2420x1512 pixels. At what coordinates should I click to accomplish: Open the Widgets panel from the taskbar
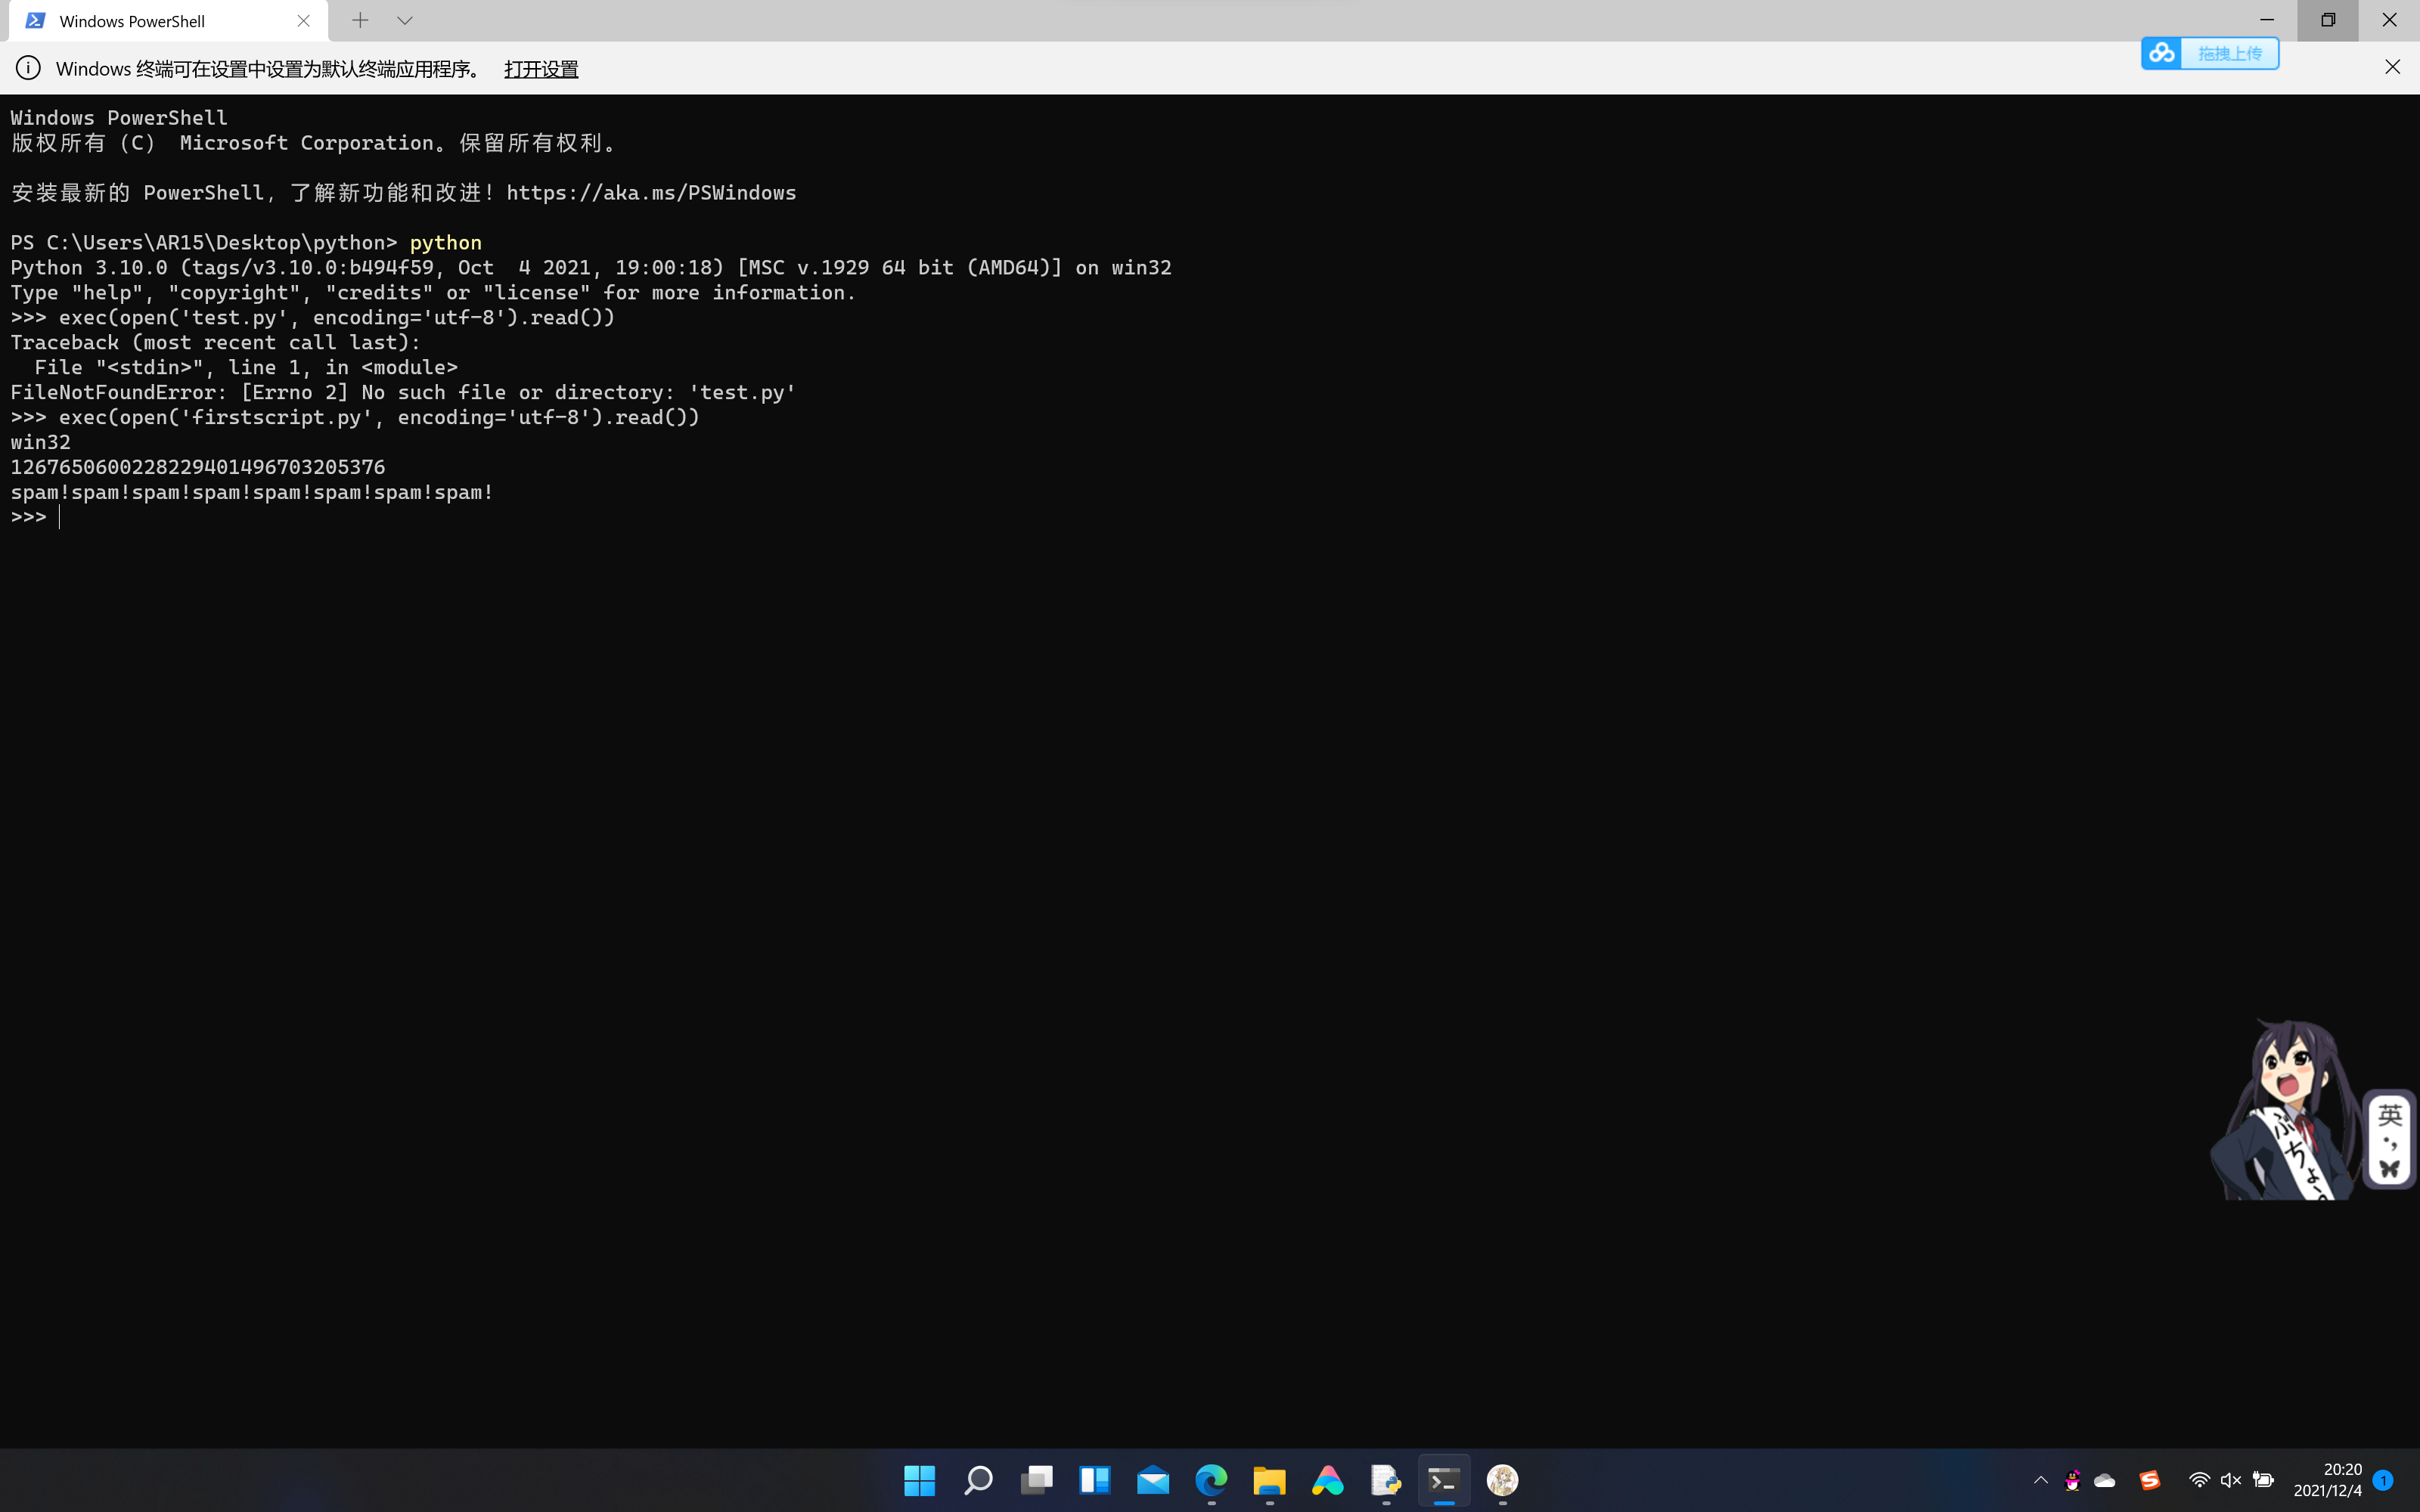(x=1094, y=1480)
